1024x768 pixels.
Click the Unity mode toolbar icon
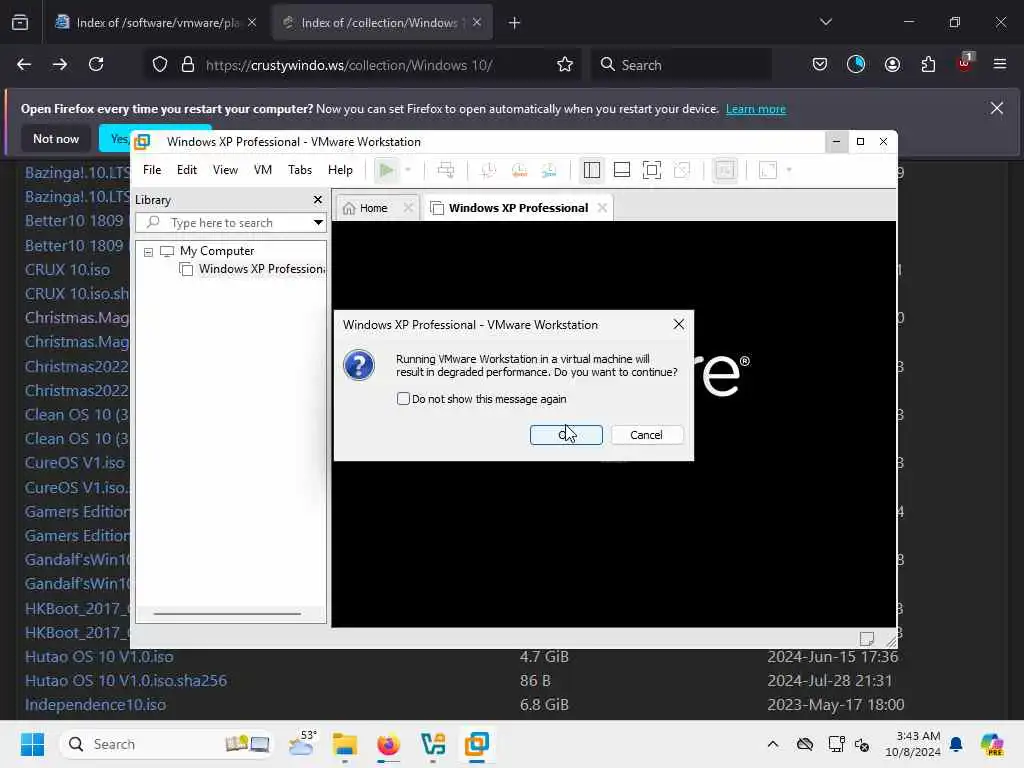[x=682, y=170]
